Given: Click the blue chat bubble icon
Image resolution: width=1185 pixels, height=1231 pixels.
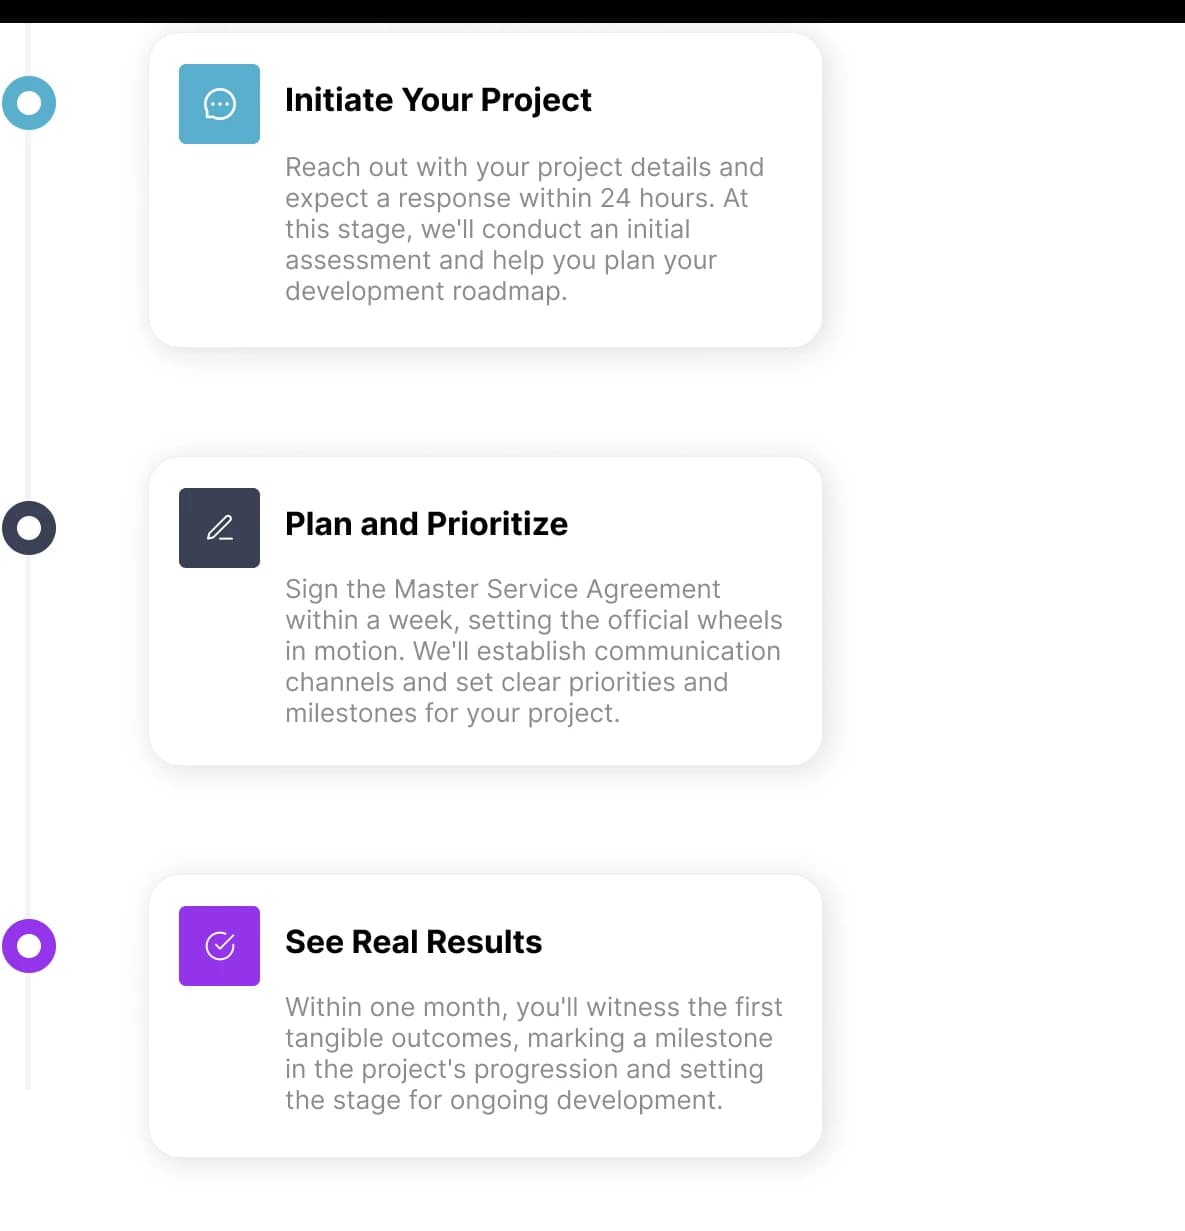Looking at the screenshot, I should tap(219, 104).
